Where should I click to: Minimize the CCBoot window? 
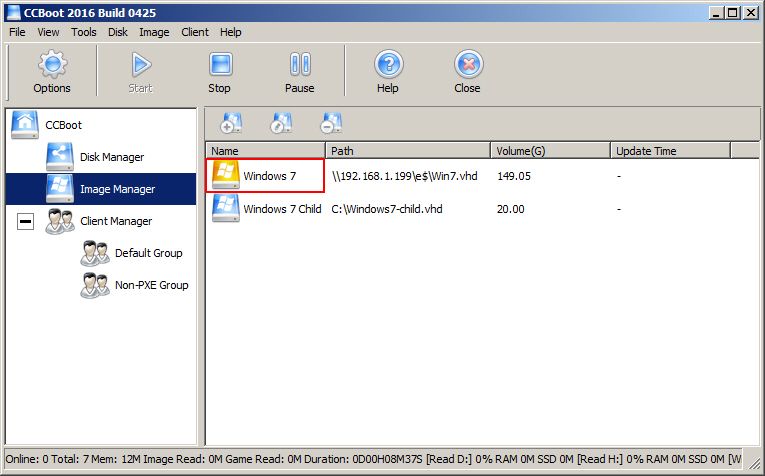(716, 13)
